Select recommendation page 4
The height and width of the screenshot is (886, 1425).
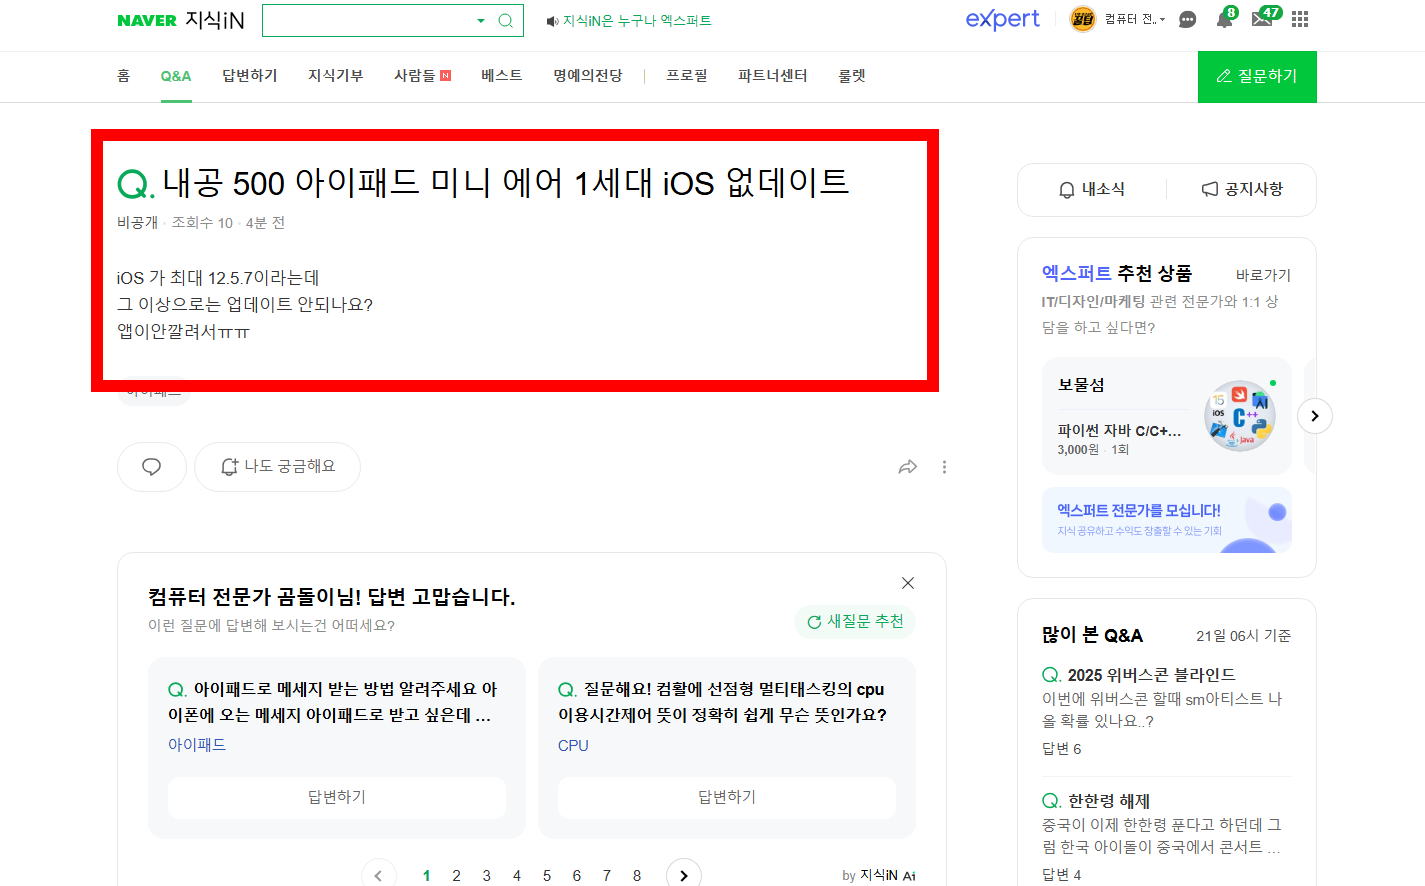[516, 876]
